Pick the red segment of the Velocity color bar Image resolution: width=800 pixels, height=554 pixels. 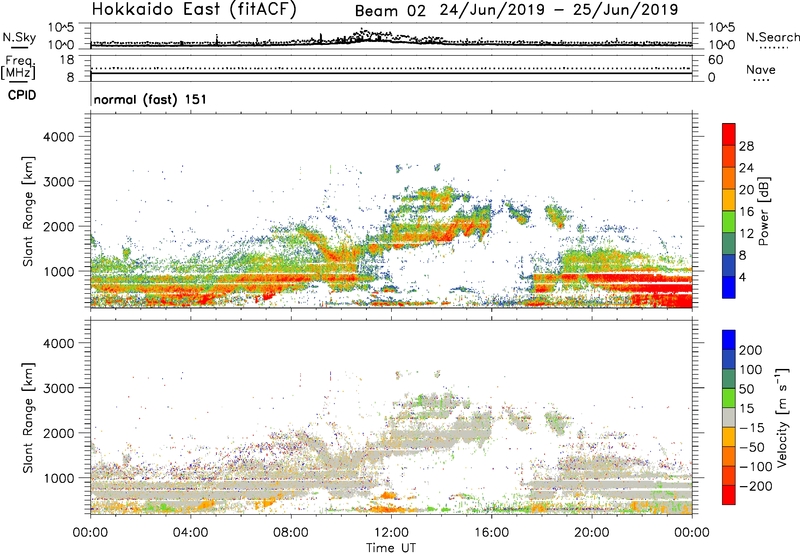pyautogui.click(x=729, y=495)
